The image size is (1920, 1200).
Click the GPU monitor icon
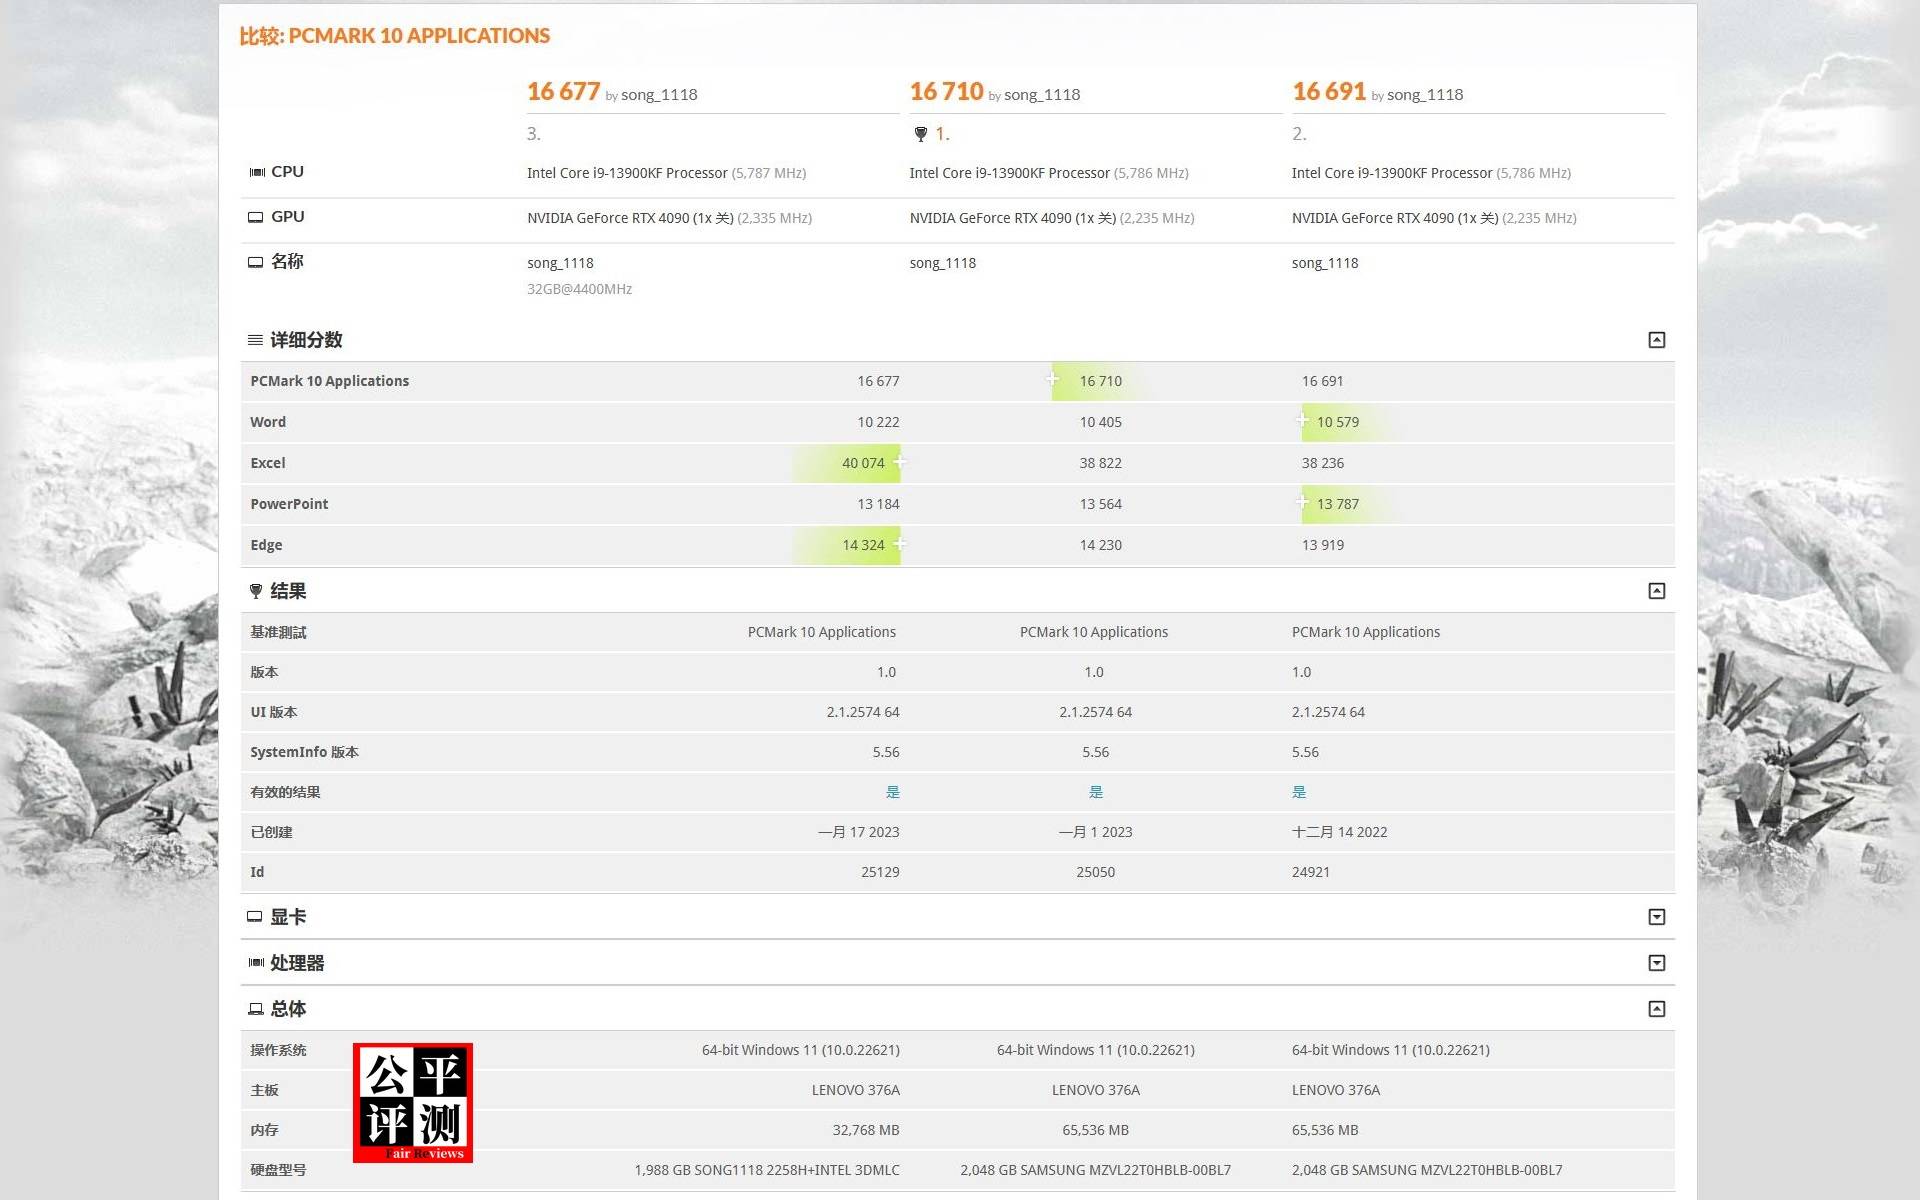coord(256,217)
